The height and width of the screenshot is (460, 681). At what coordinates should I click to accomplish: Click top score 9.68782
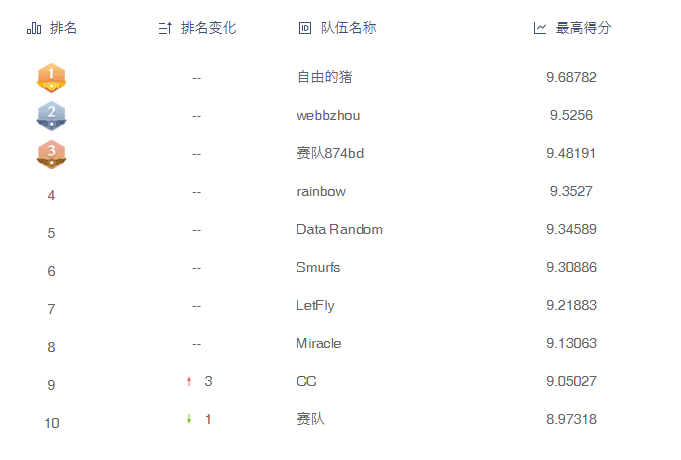(571, 77)
